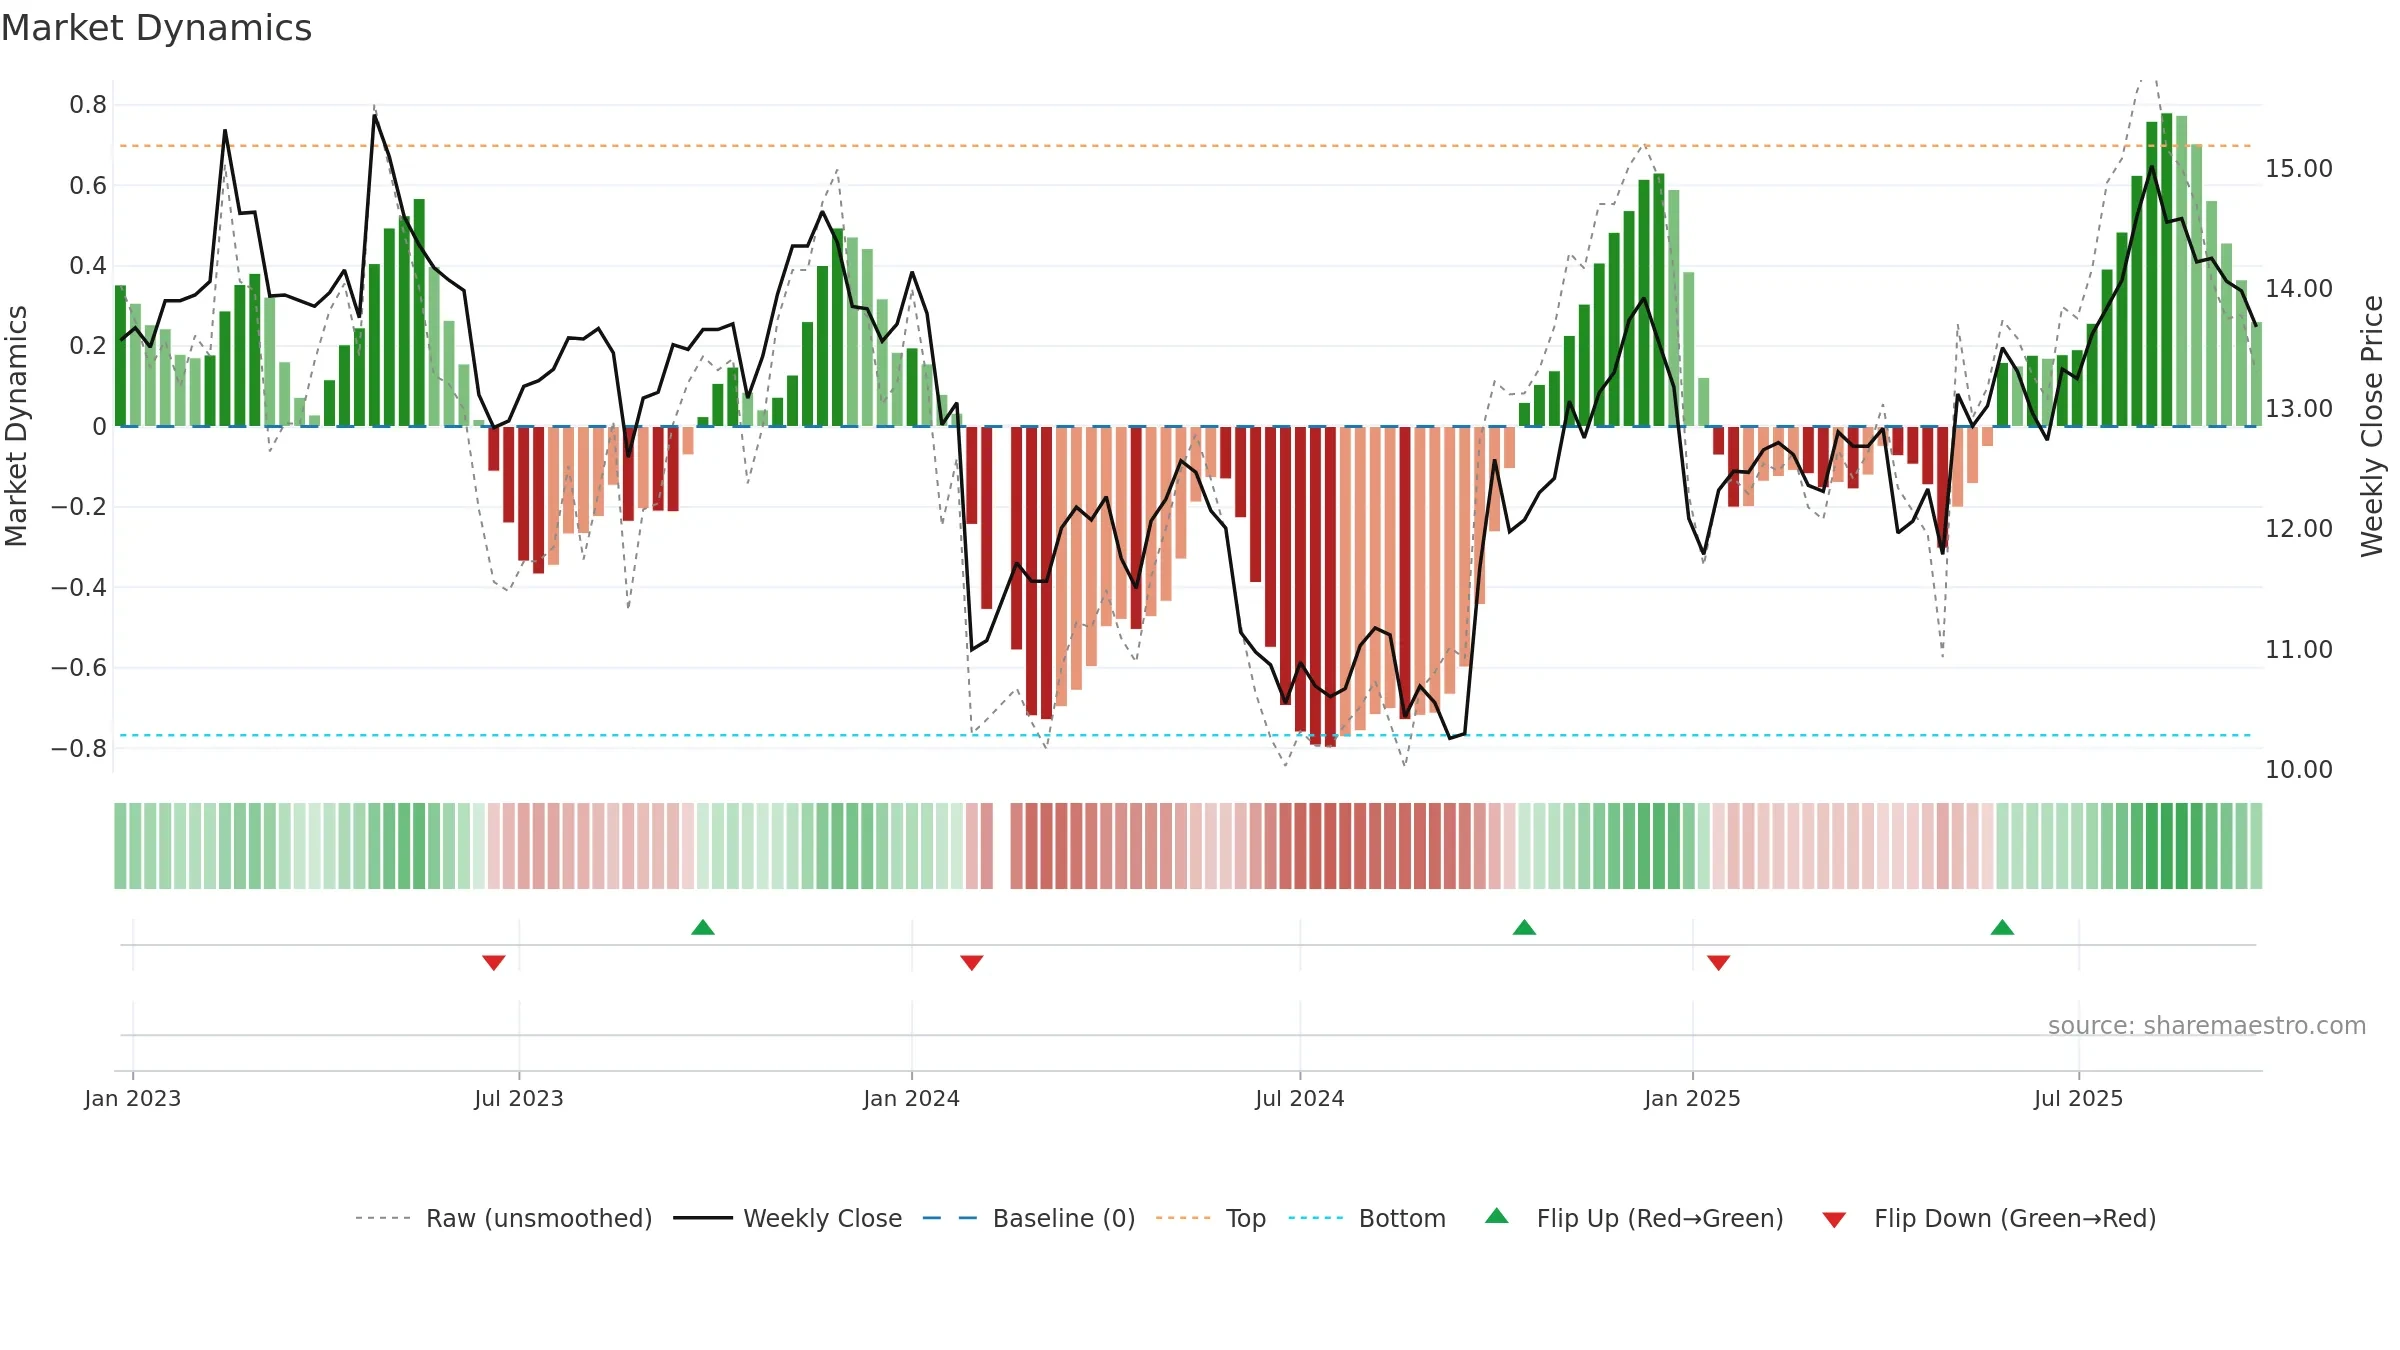Click the vertical Market Dynamics axis title
Screen dimensions: 2400x1350
pyautogui.click(x=16, y=426)
